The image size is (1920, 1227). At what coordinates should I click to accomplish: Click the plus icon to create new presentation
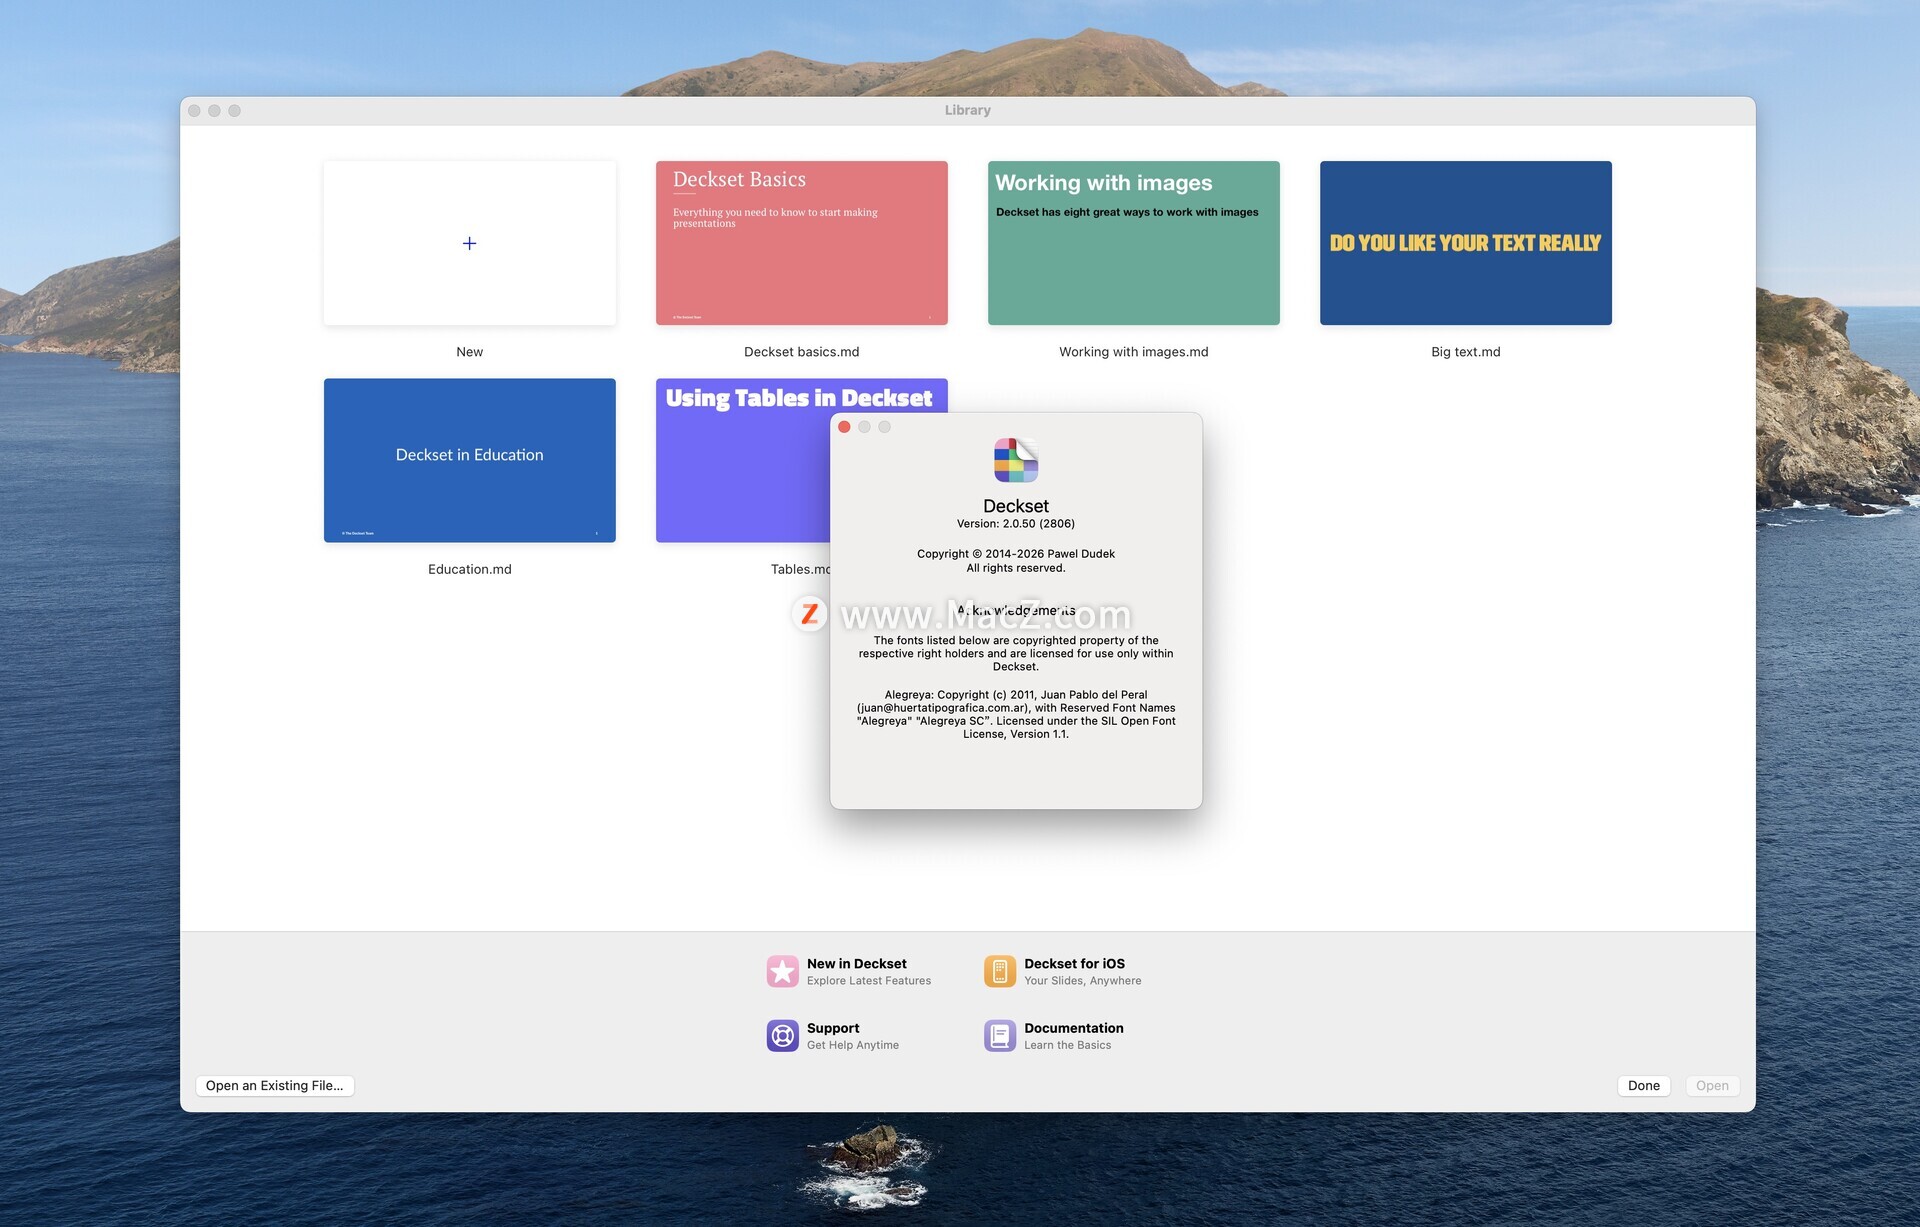[469, 243]
